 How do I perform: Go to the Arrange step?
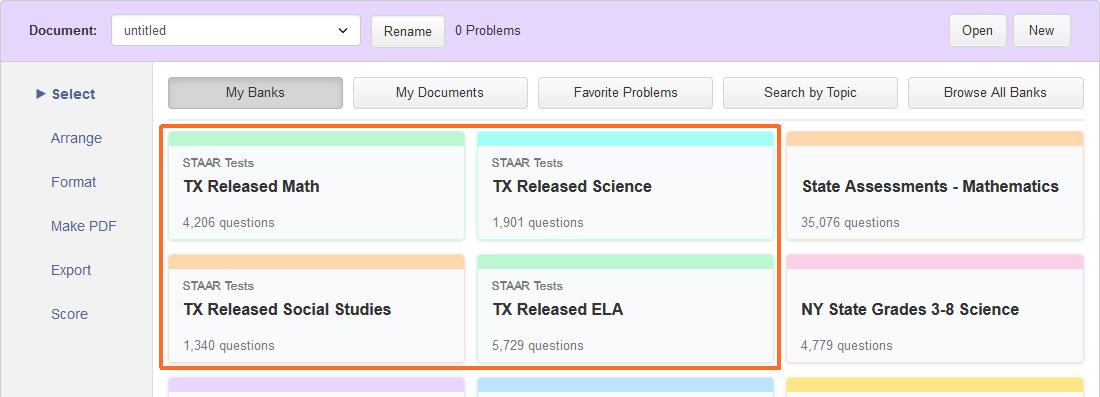pyautogui.click(x=76, y=138)
